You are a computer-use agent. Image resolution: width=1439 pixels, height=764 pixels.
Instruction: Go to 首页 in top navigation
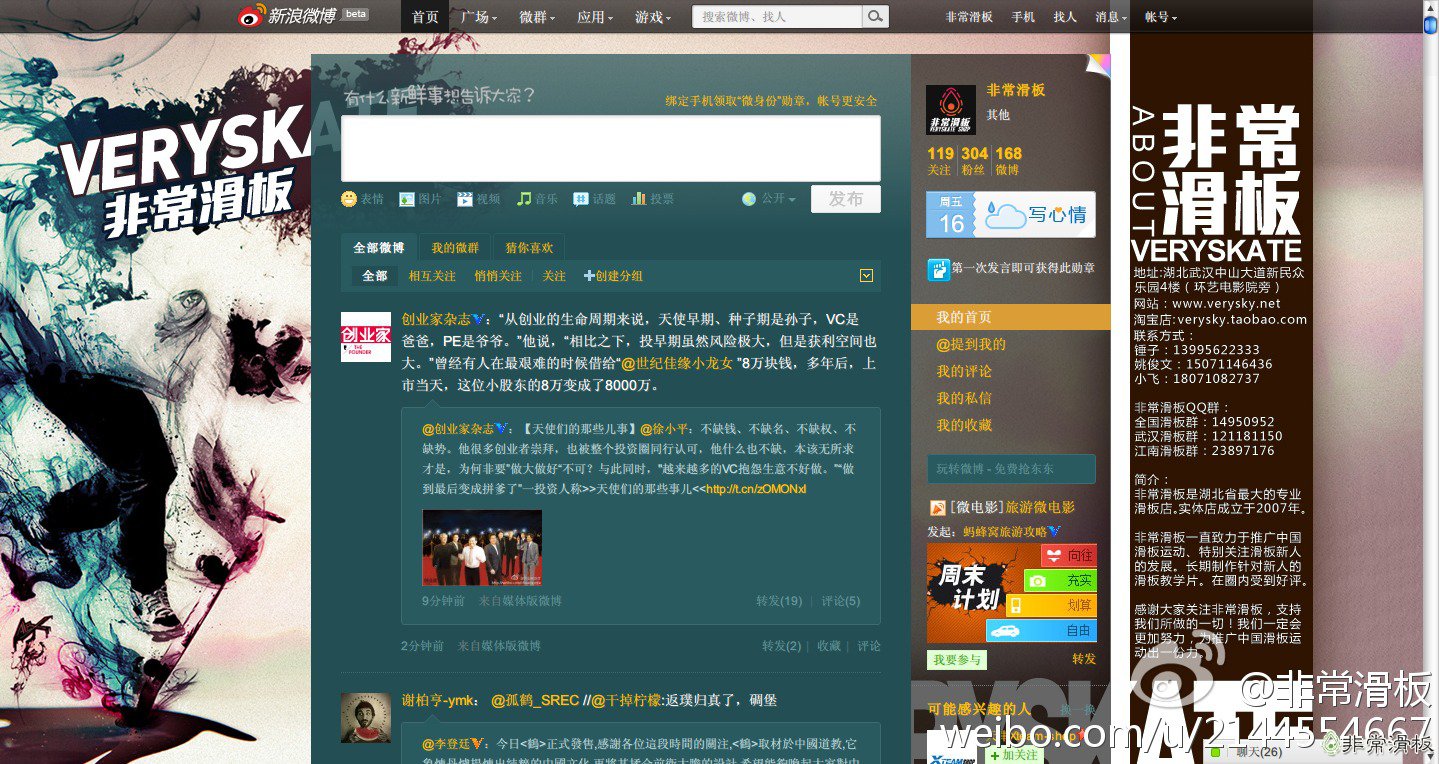(425, 17)
